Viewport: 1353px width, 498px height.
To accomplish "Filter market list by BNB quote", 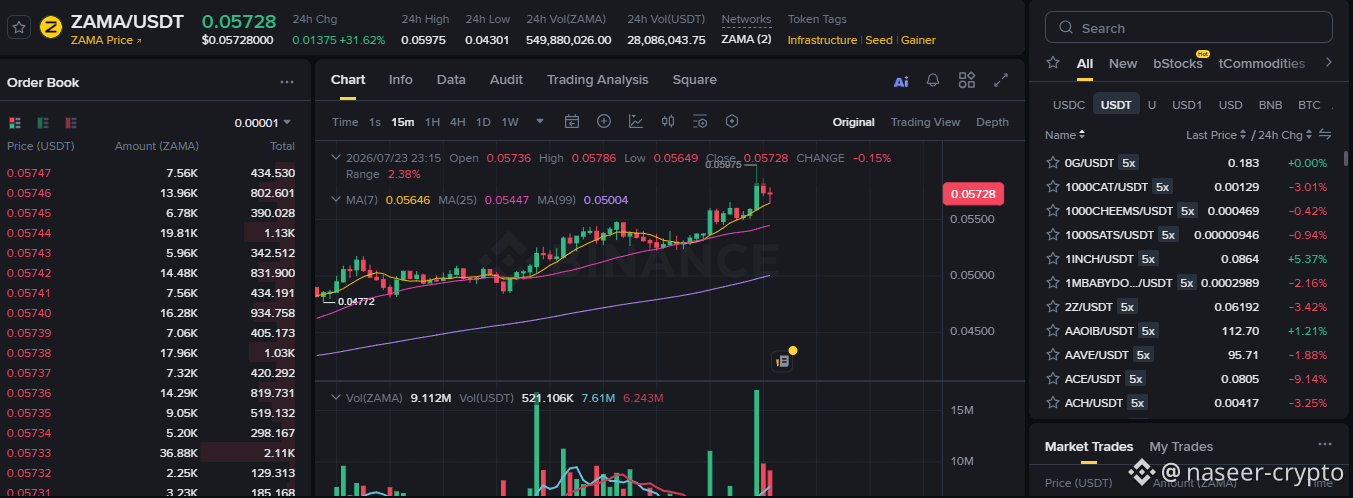I will pos(1270,105).
